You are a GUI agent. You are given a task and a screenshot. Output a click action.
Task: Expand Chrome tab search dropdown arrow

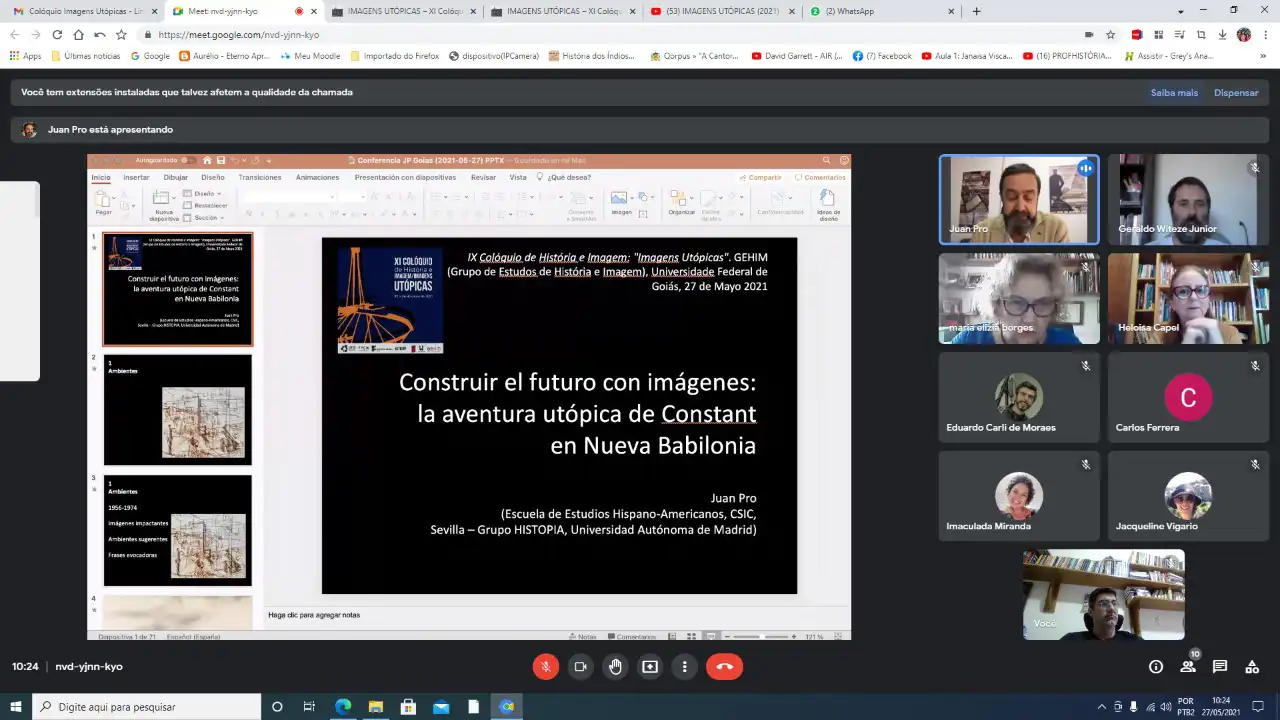[x=1181, y=11]
